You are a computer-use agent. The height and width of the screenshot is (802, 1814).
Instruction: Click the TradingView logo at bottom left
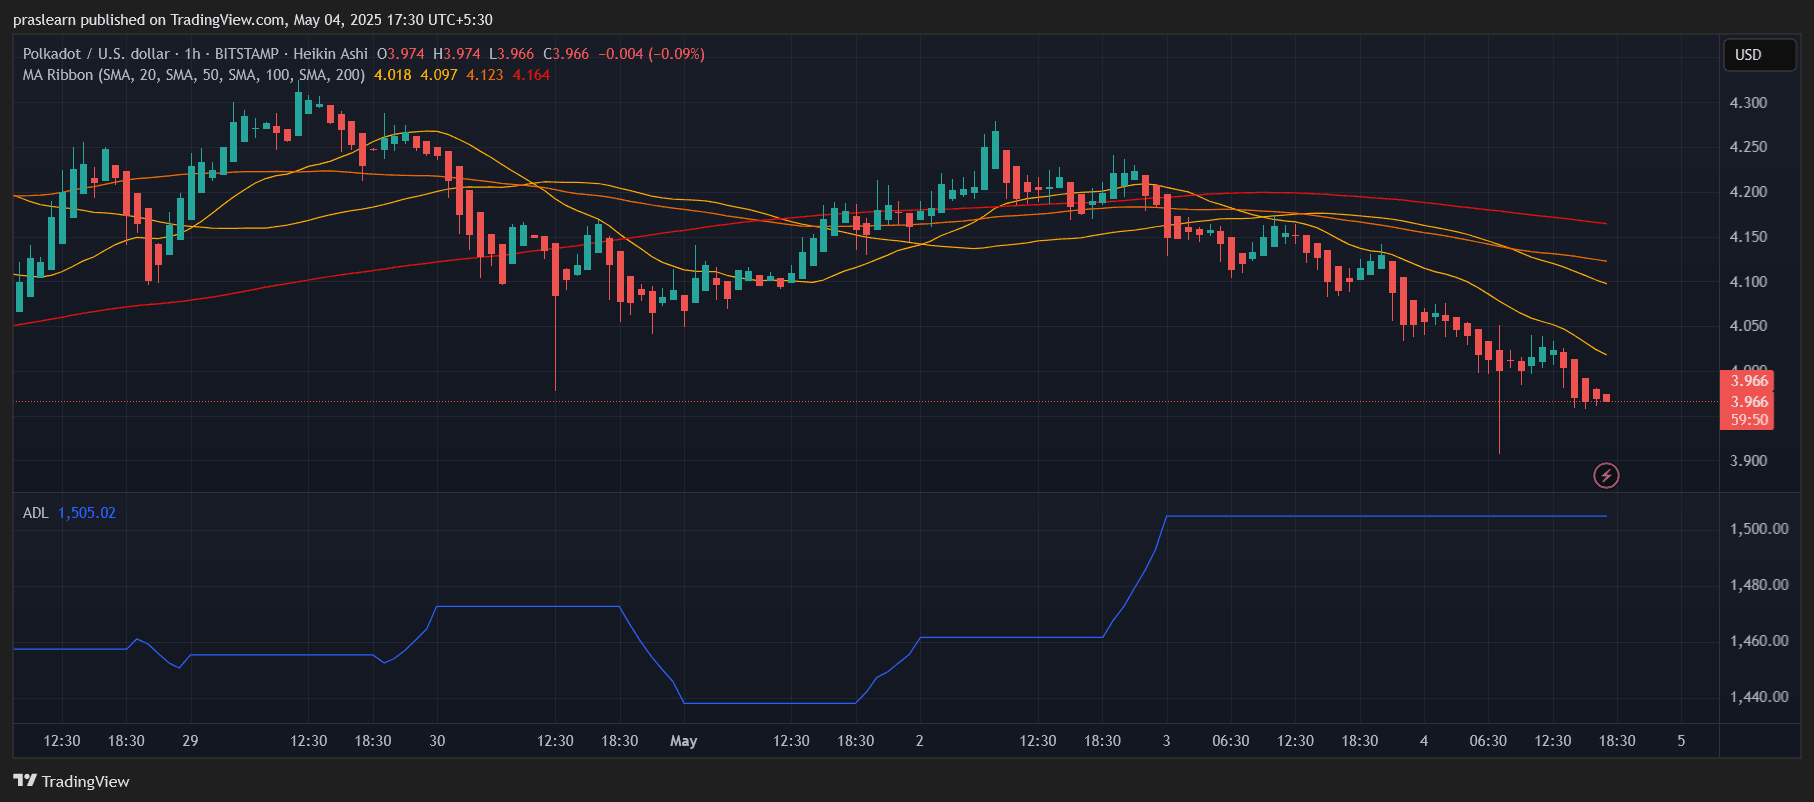tap(71, 781)
